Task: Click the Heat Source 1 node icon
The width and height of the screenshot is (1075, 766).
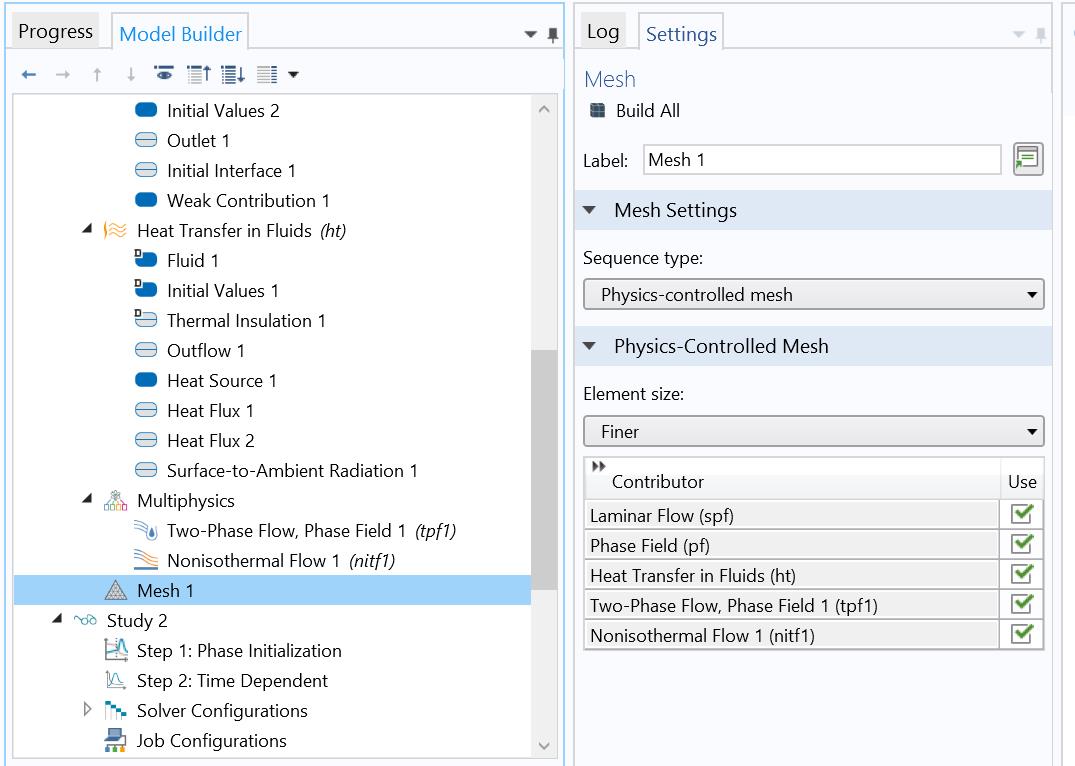Action: pos(146,381)
